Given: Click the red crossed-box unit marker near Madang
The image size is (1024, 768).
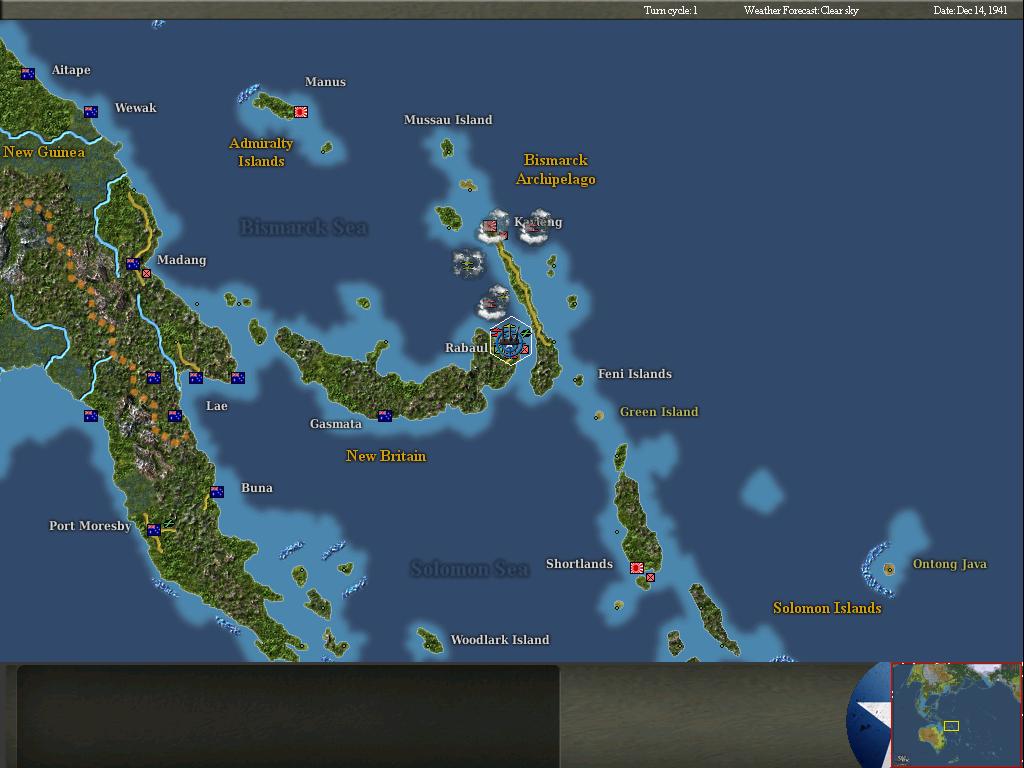Looking at the screenshot, I should click(146, 274).
